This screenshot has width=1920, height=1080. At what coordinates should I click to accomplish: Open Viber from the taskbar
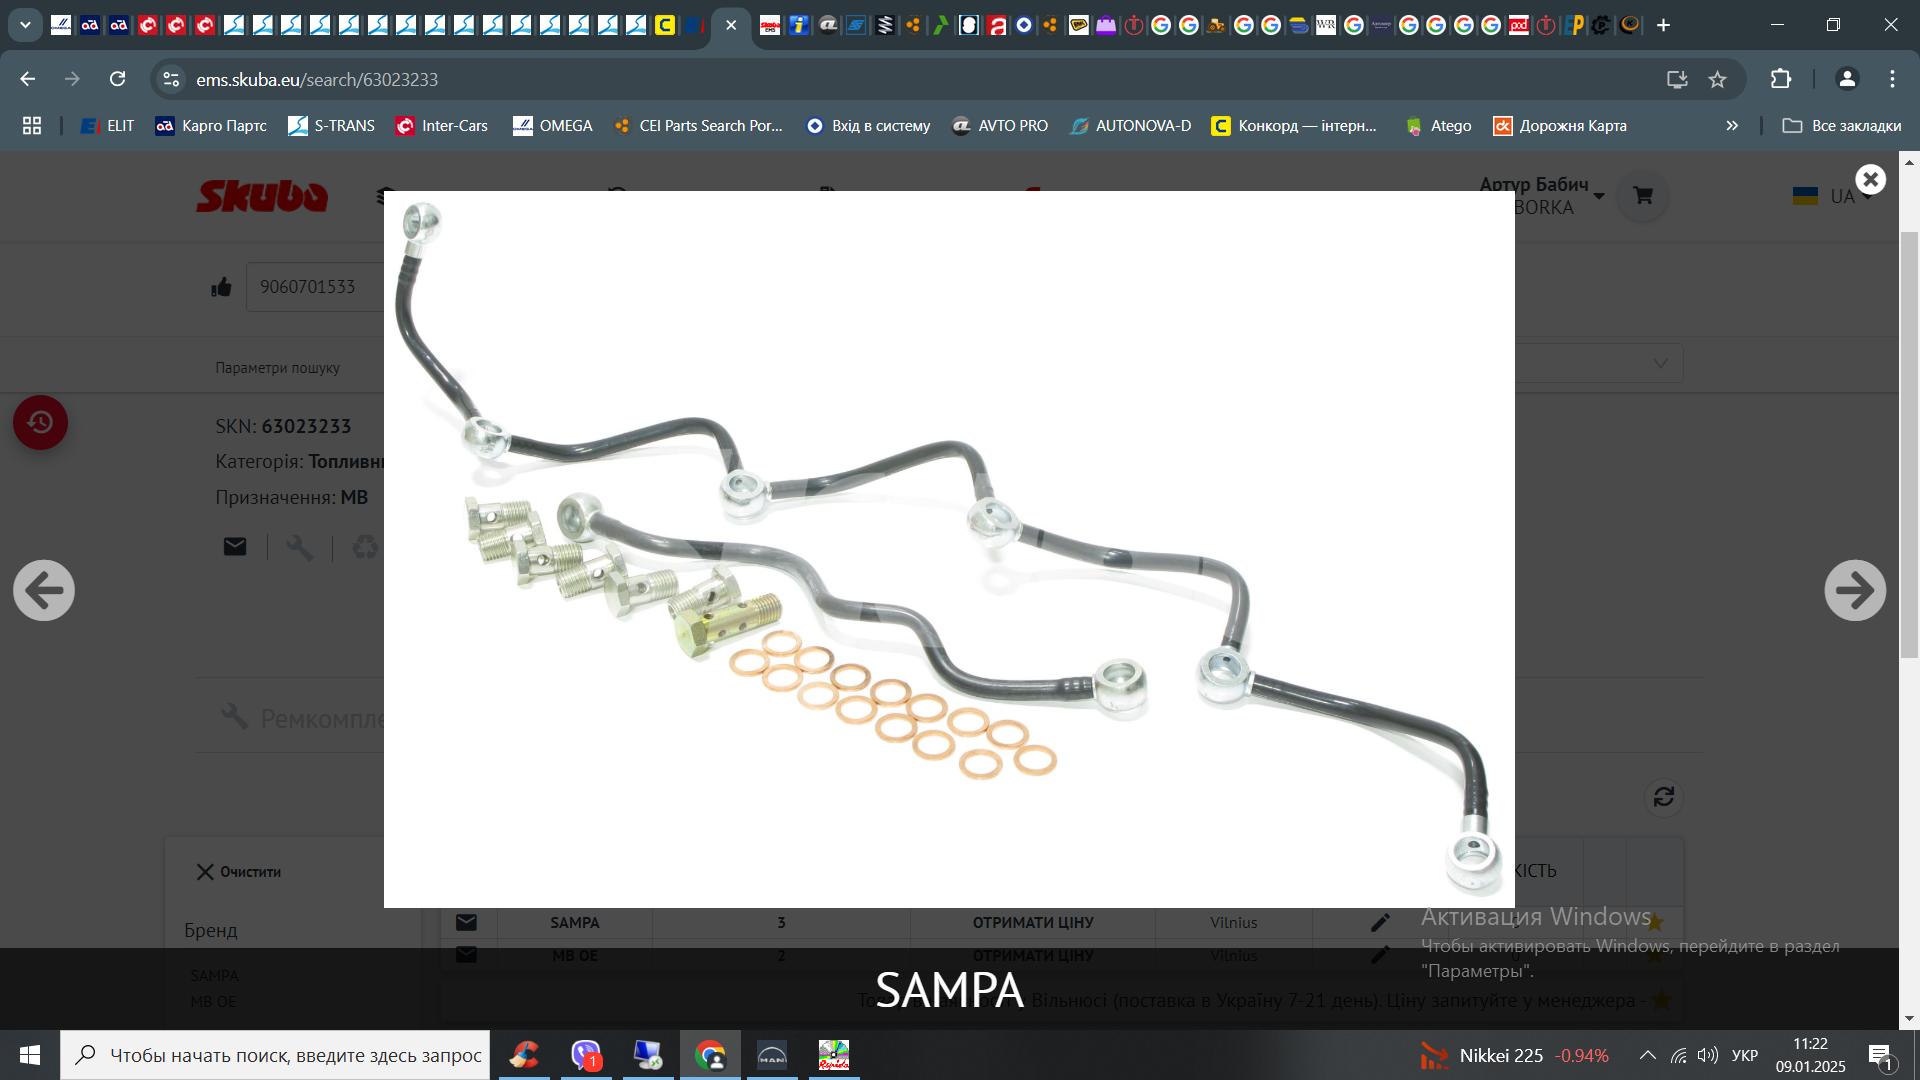pyautogui.click(x=586, y=1055)
